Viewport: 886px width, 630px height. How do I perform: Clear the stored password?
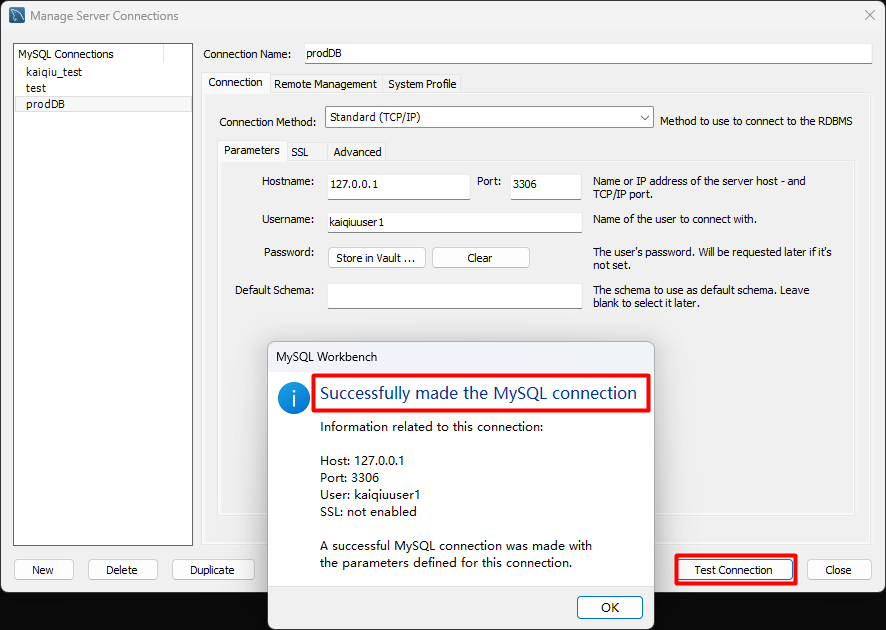(480, 258)
